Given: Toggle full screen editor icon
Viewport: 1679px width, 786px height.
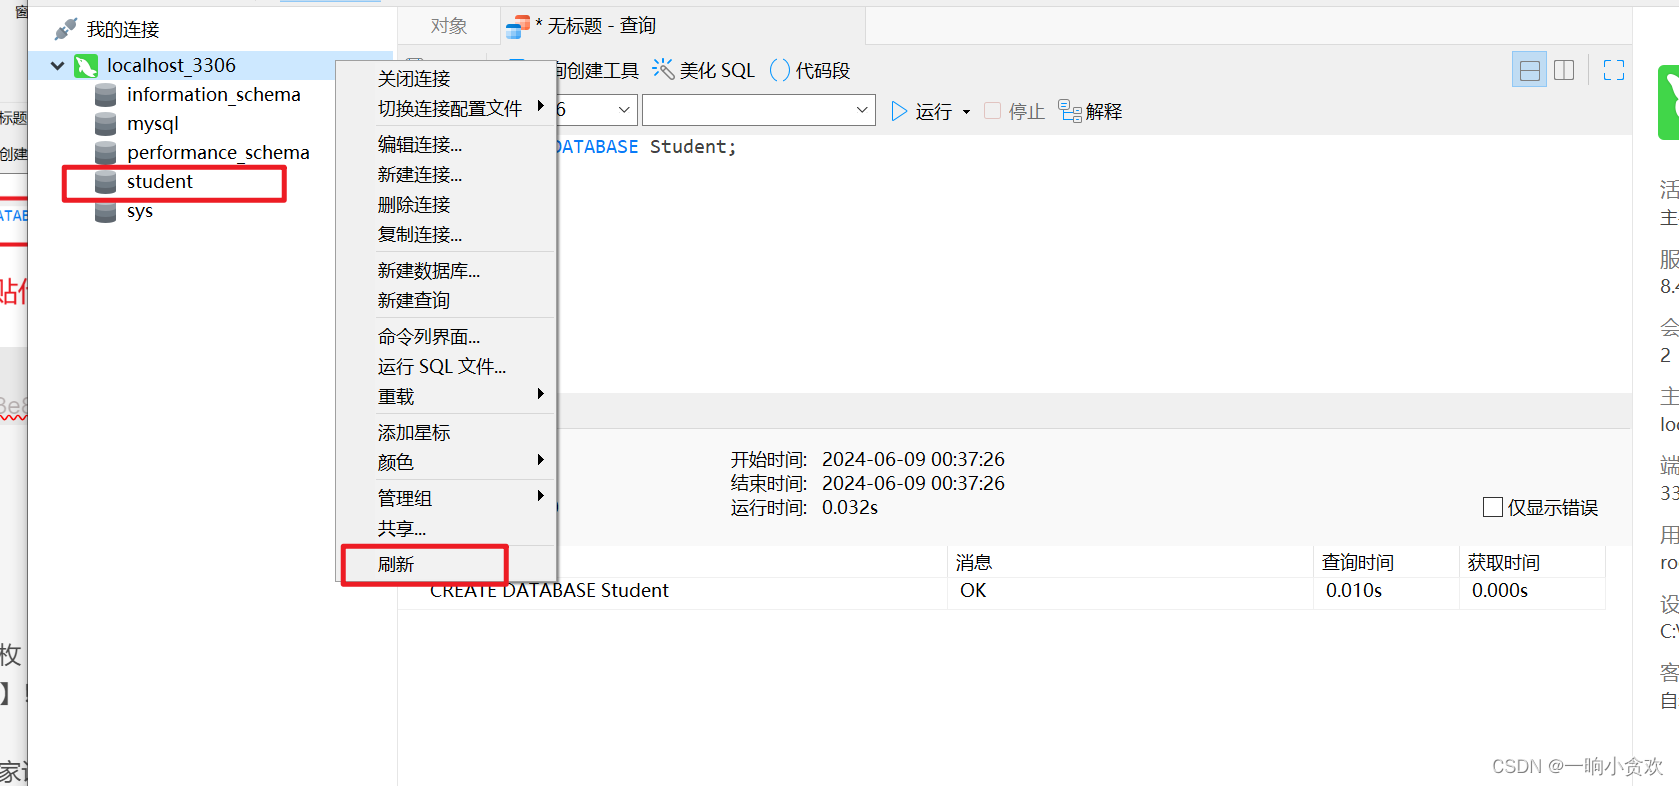Looking at the screenshot, I should tap(1614, 70).
